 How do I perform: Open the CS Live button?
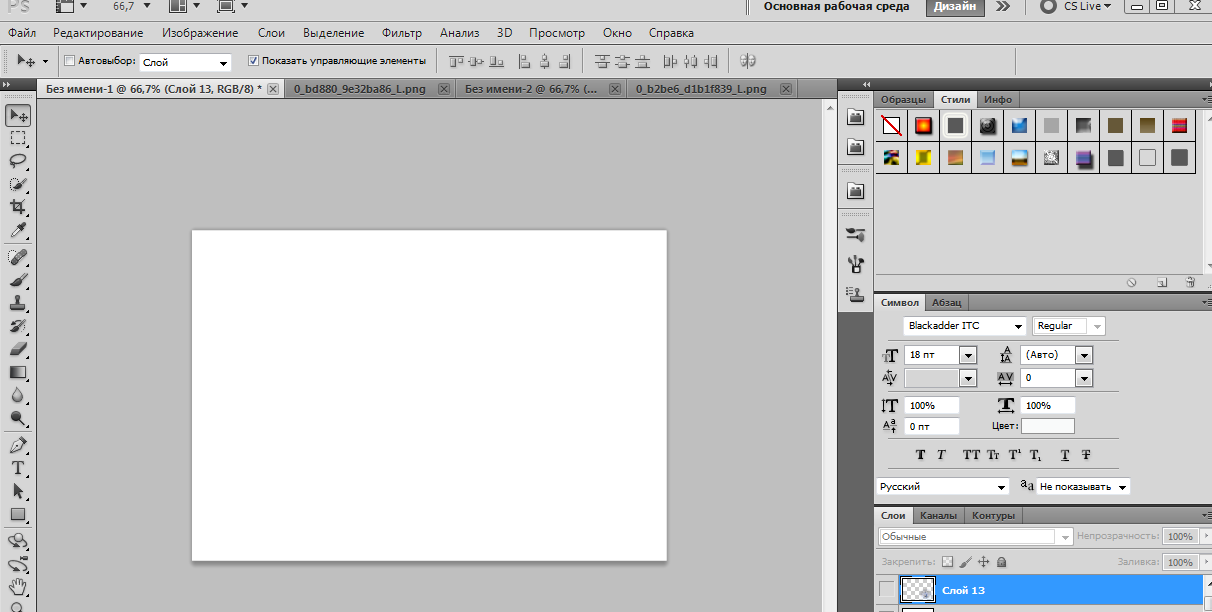point(1077,7)
